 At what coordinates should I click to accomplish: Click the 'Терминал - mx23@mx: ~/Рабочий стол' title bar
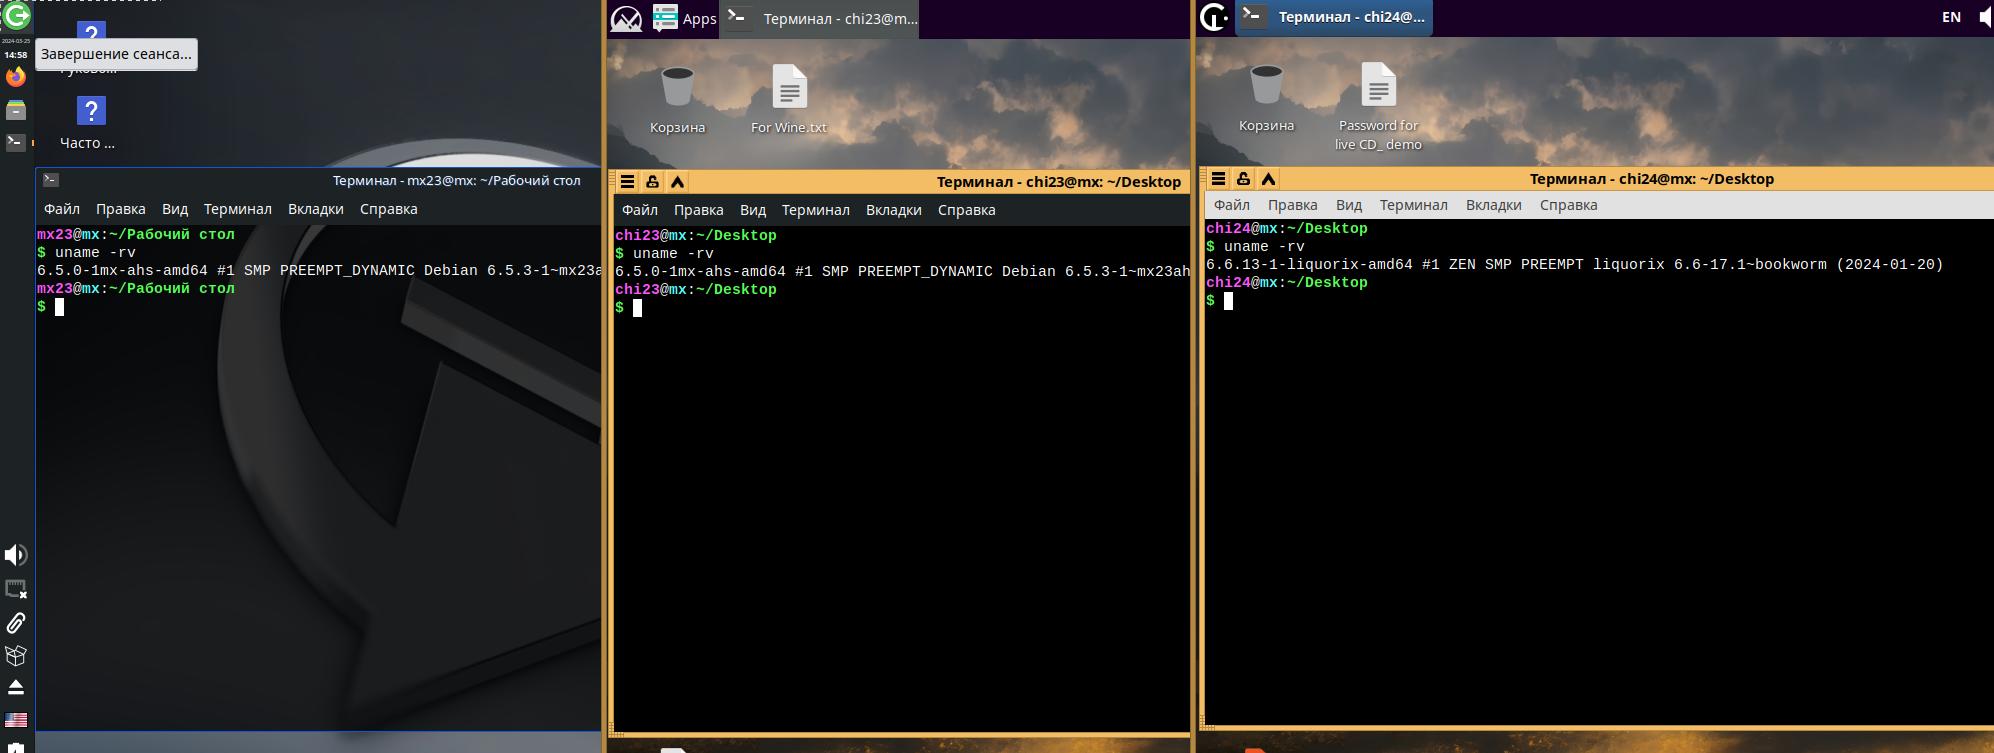click(320, 180)
